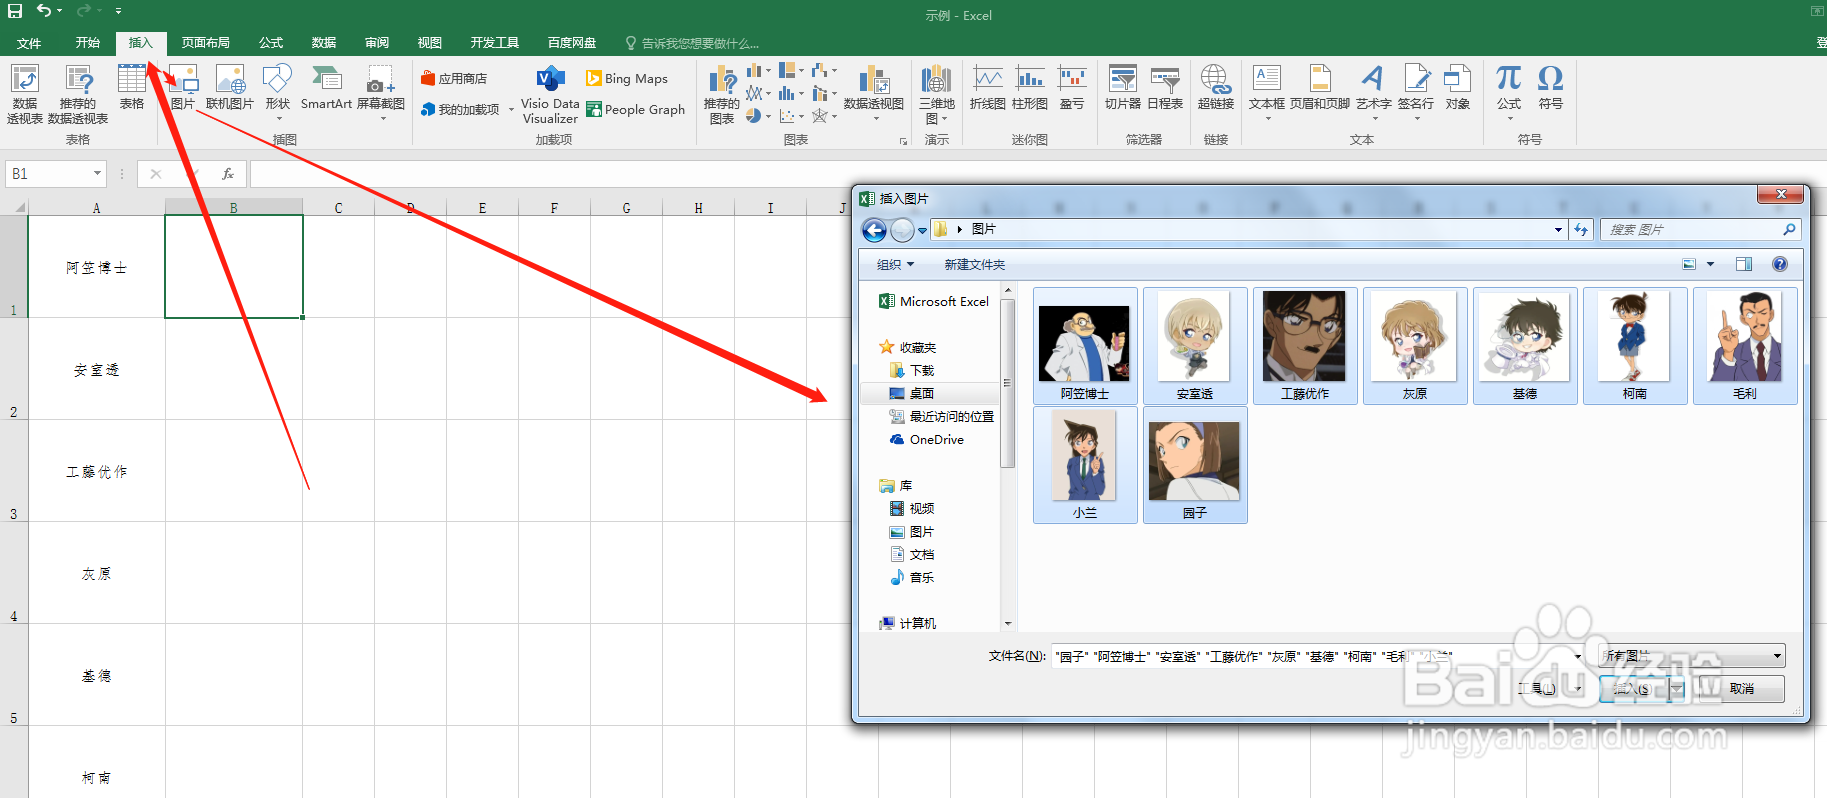Screen dimensions: 1827x798
Task: Insert a Slicer filter
Action: (x=1123, y=86)
